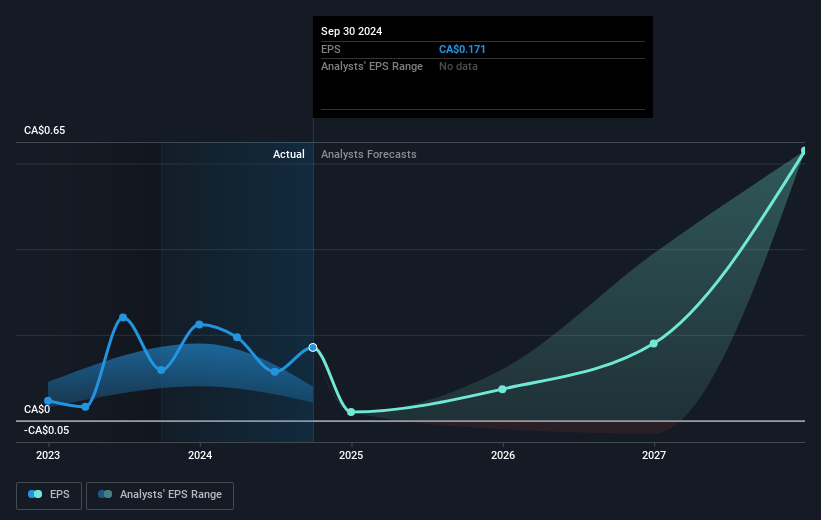Click the 2026 x-axis label
The width and height of the screenshot is (821, 520).
point(503,455)
